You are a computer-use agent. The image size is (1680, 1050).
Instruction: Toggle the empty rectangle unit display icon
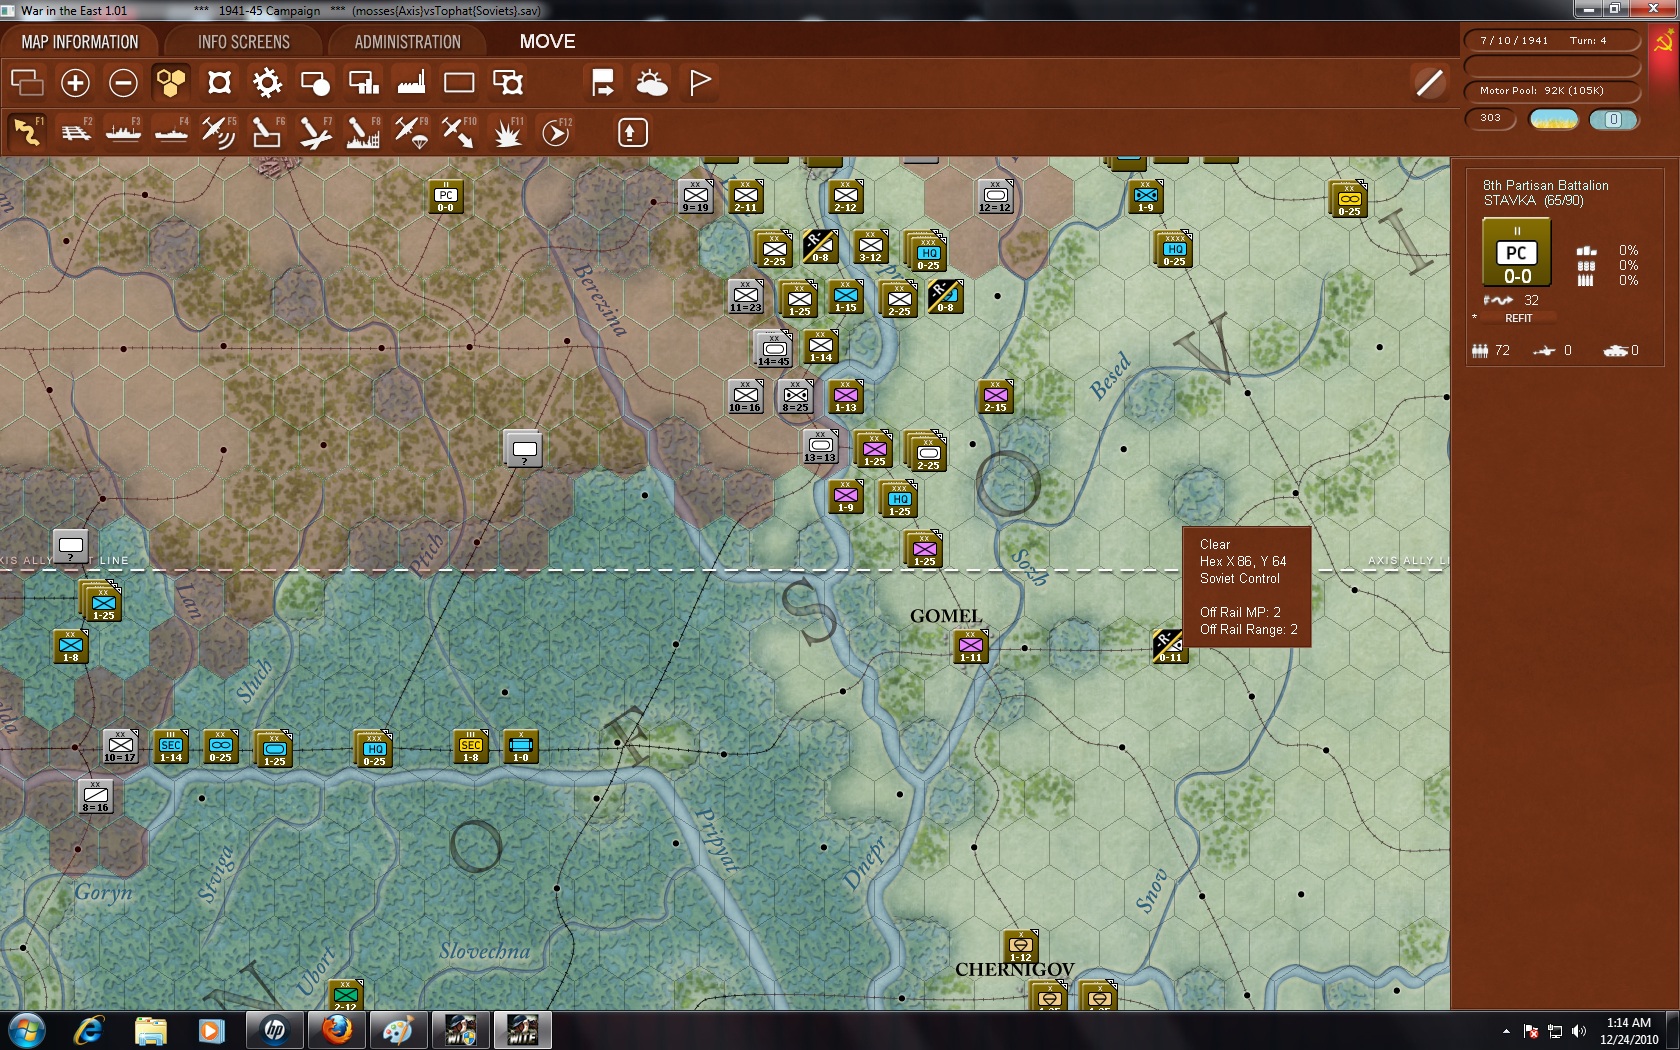(459, 82)
